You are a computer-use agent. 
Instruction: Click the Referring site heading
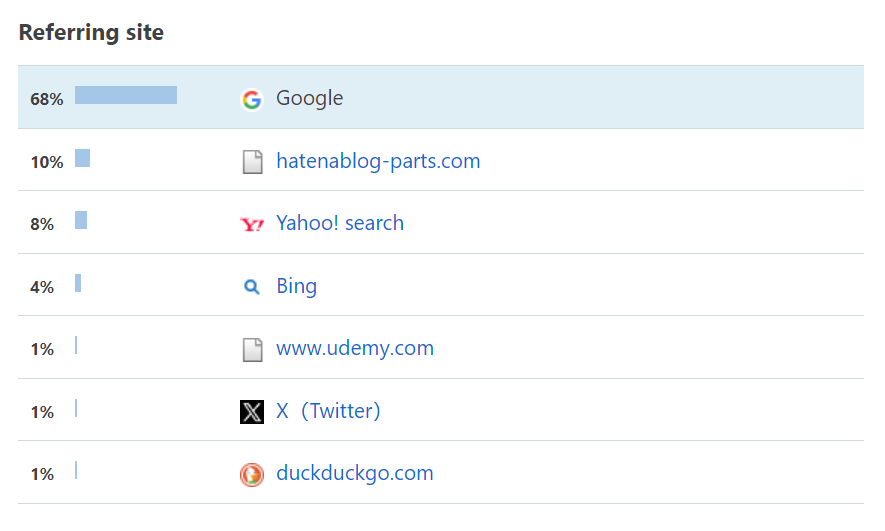(x=91, y=32)
